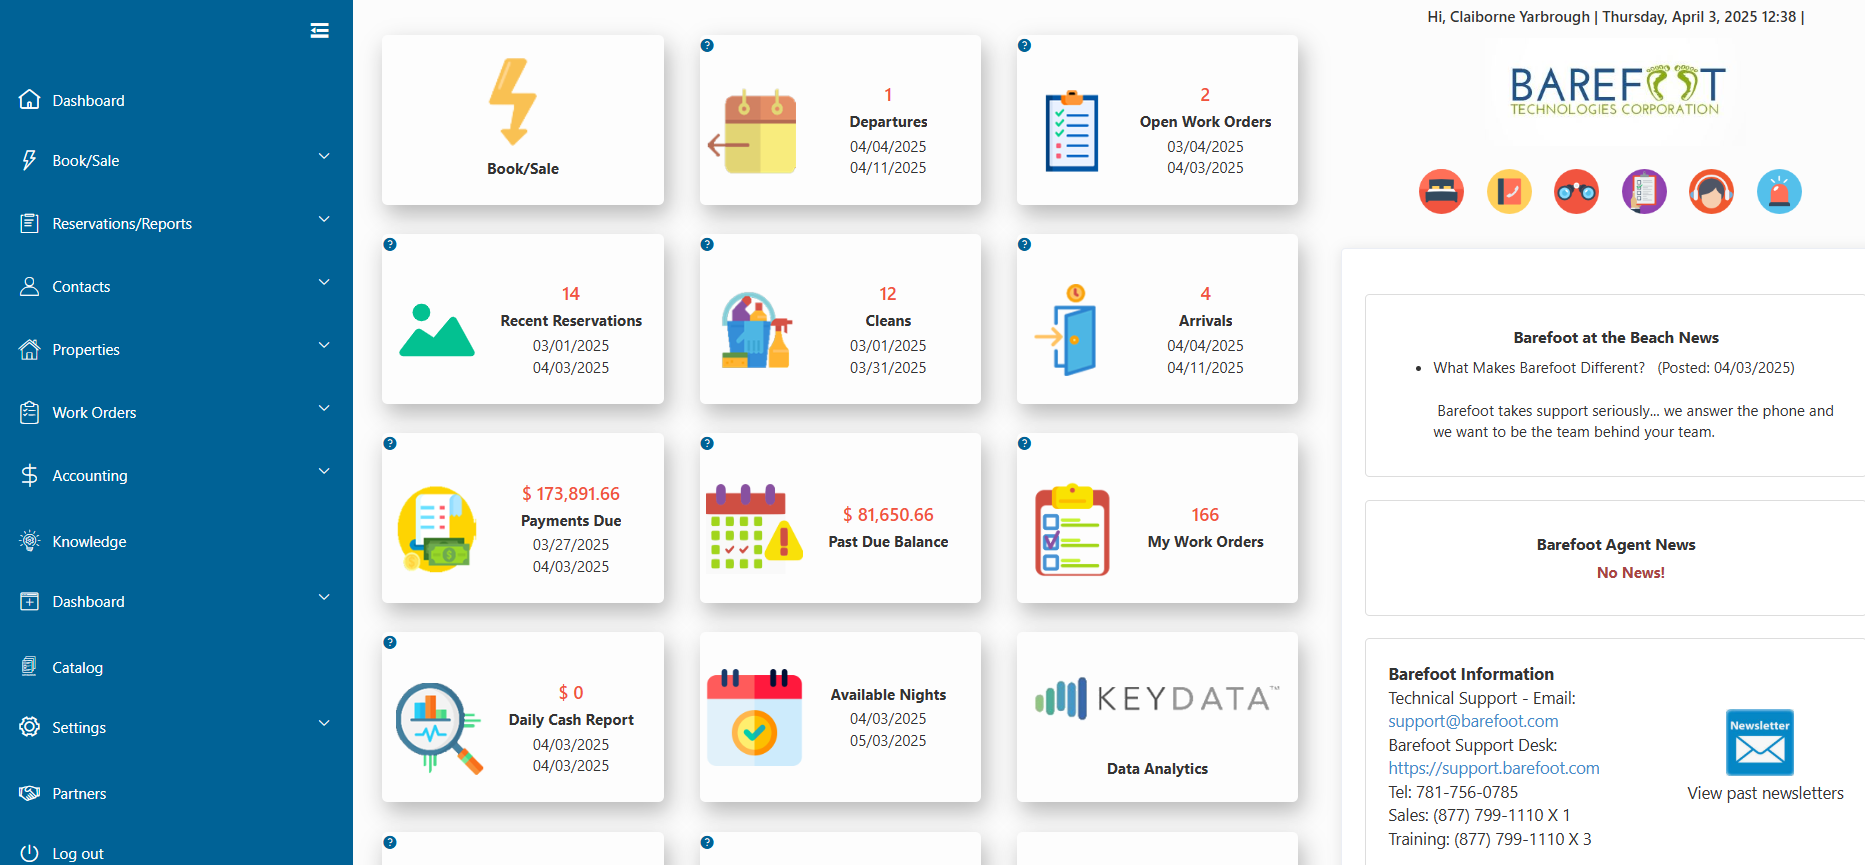Expand the Accounting menu chevron
The height and width of the screenshot is (865, 1865).
click(x=324, y=472)
